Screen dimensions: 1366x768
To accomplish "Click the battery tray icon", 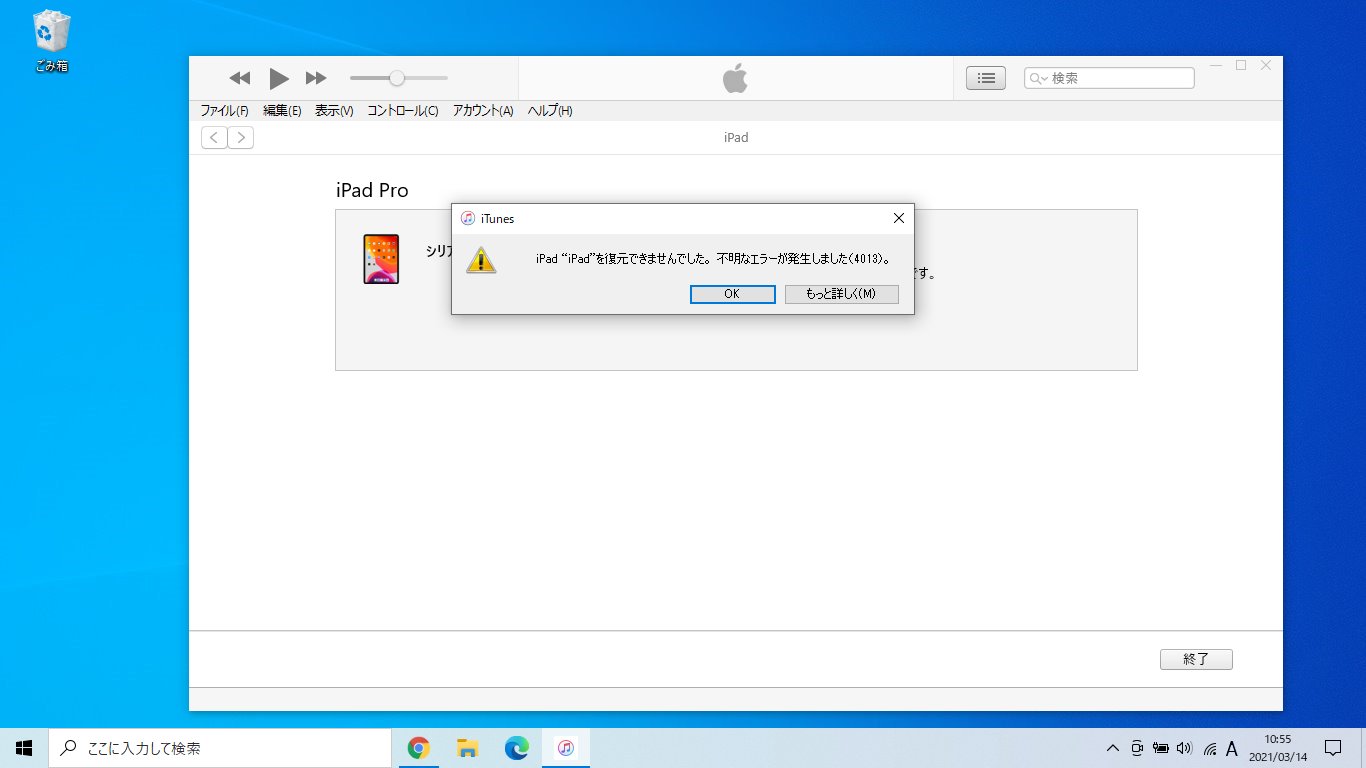I will (x=1161, y=748).
